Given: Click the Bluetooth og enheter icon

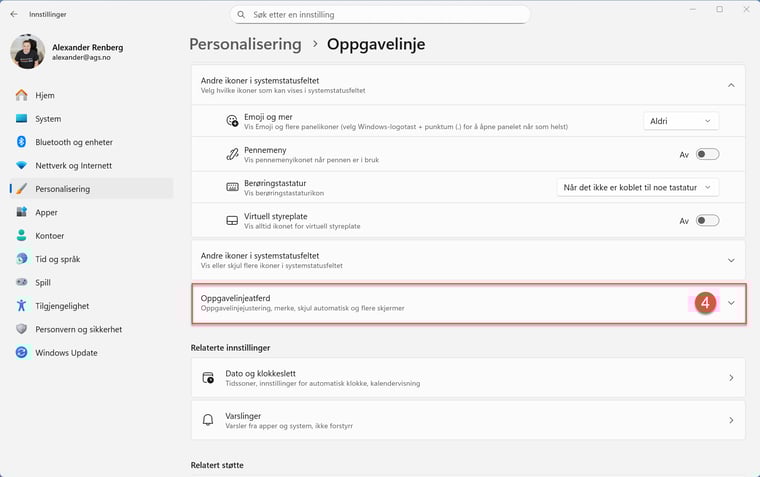Looking at the screenshot, I should pyautogui.click(x=21, y=142).
